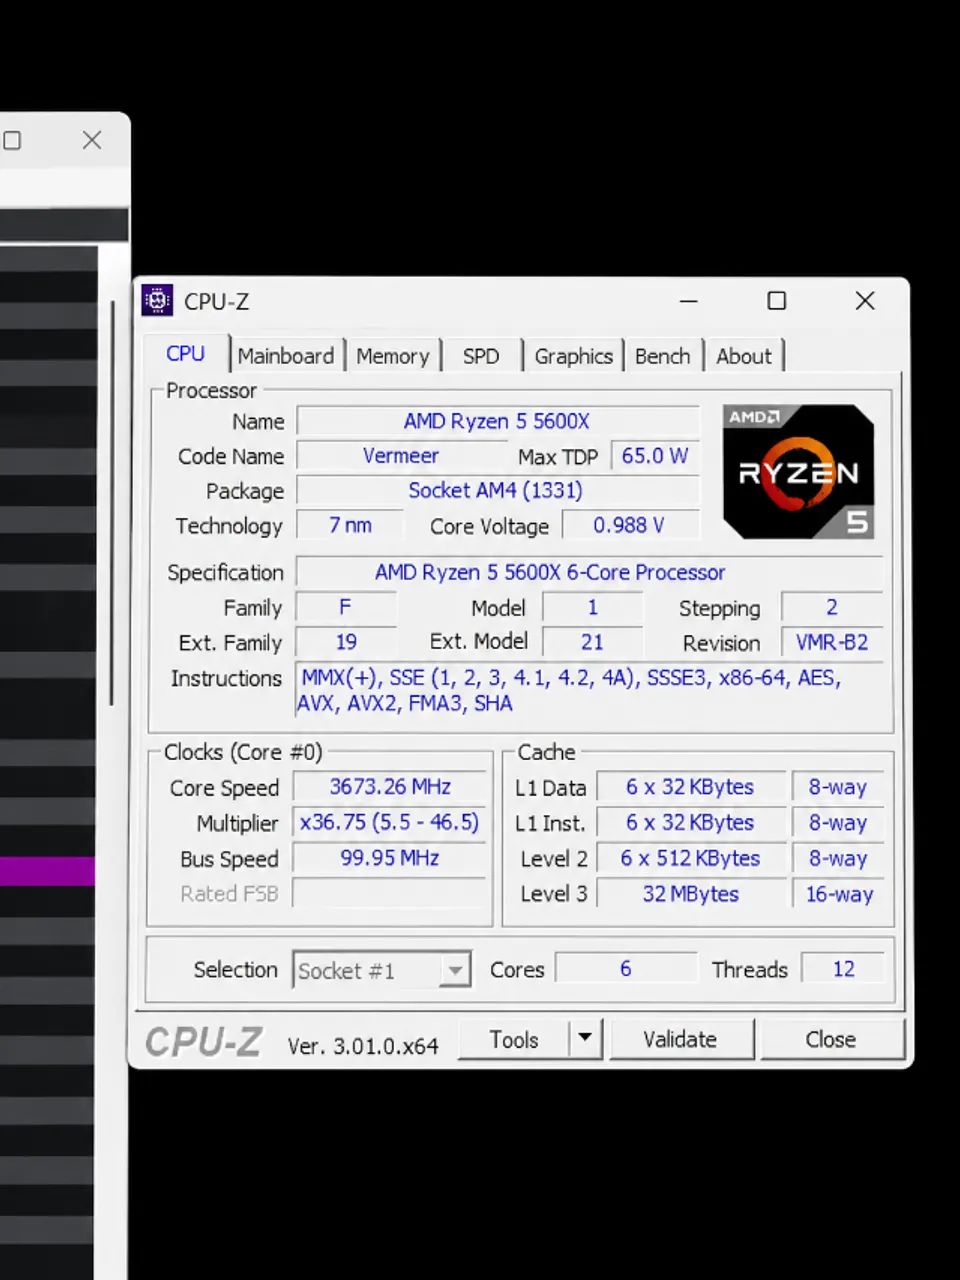The height and width of the screenshot is (1280, 960).
Task: Click the Family value 'F'
Action: [x=346, y=607]
